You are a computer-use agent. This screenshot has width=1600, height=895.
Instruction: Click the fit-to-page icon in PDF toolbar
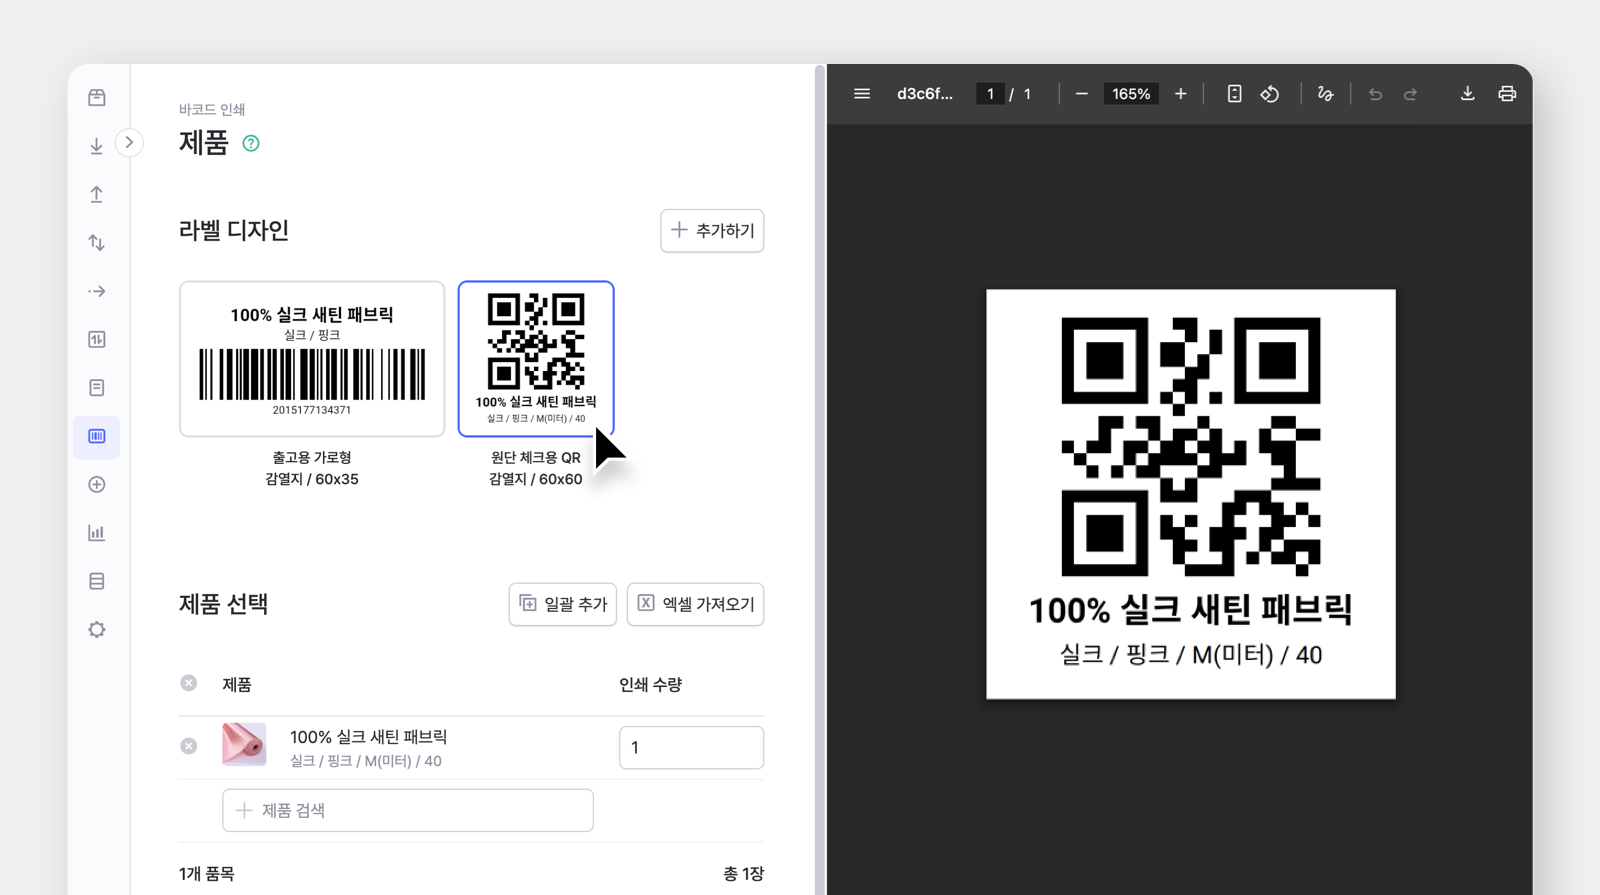1235,94
